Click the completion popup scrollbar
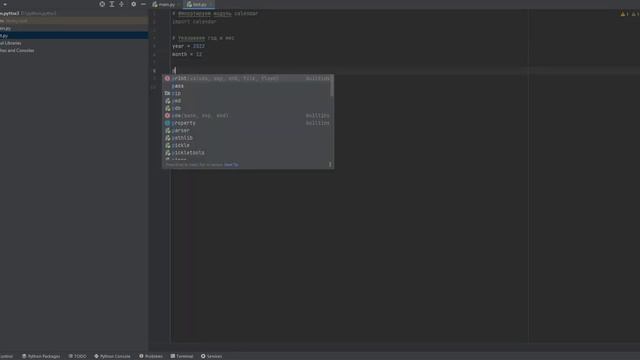The image size is (640, 360). point(332,87)
